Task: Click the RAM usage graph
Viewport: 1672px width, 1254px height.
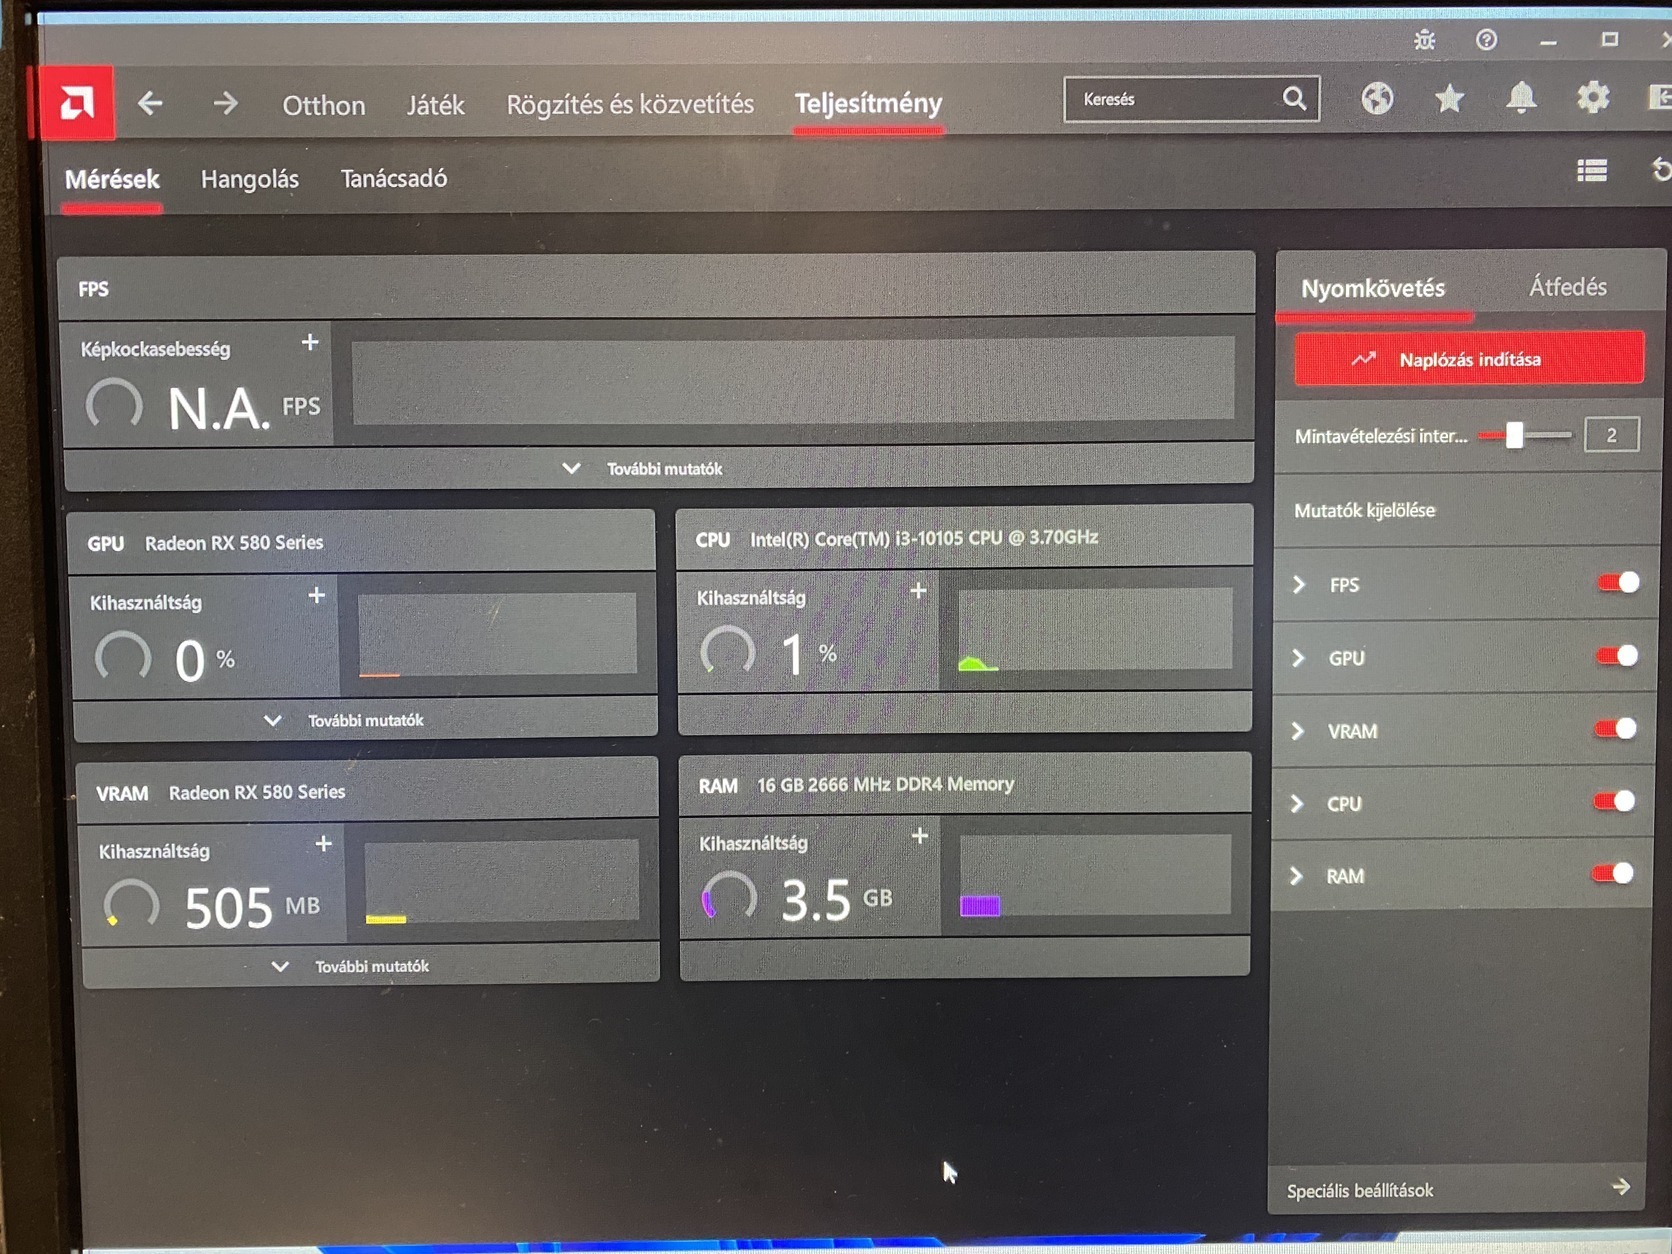Action: pos(1096,874)
